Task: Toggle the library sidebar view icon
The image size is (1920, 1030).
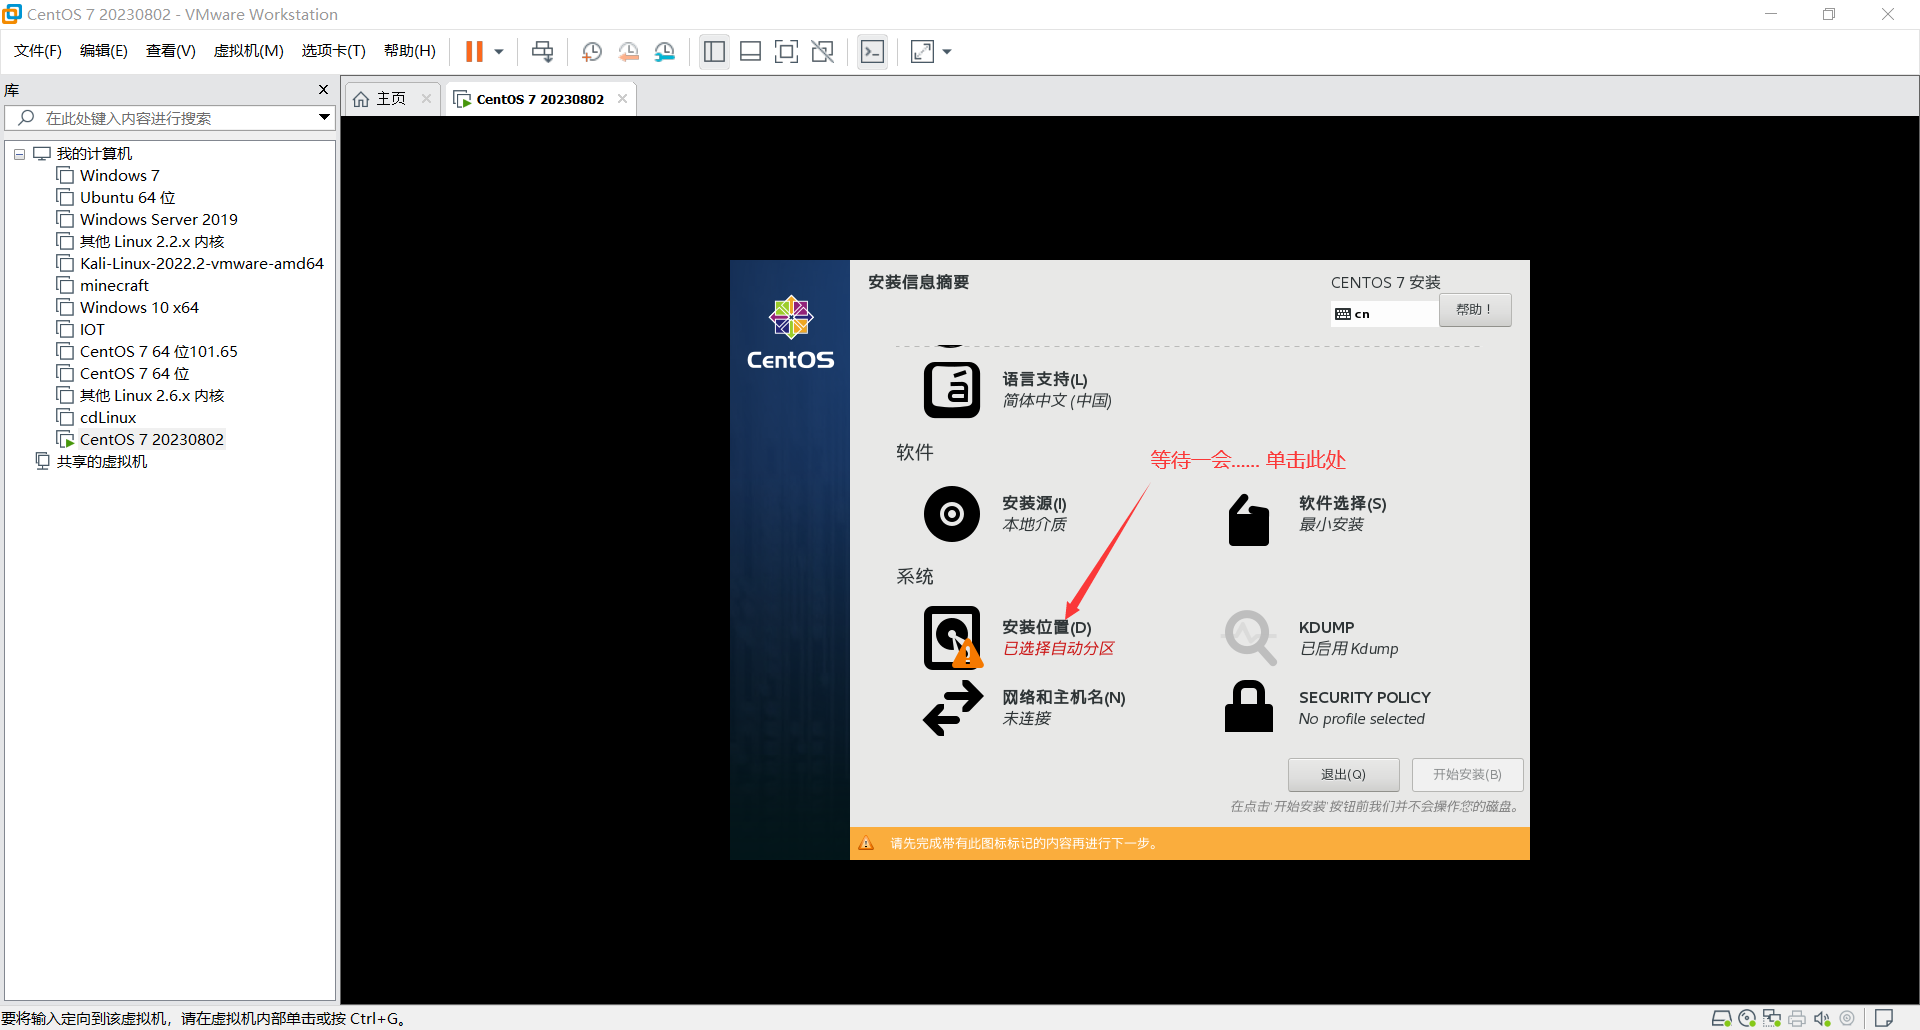Action: tap(714, 52)
